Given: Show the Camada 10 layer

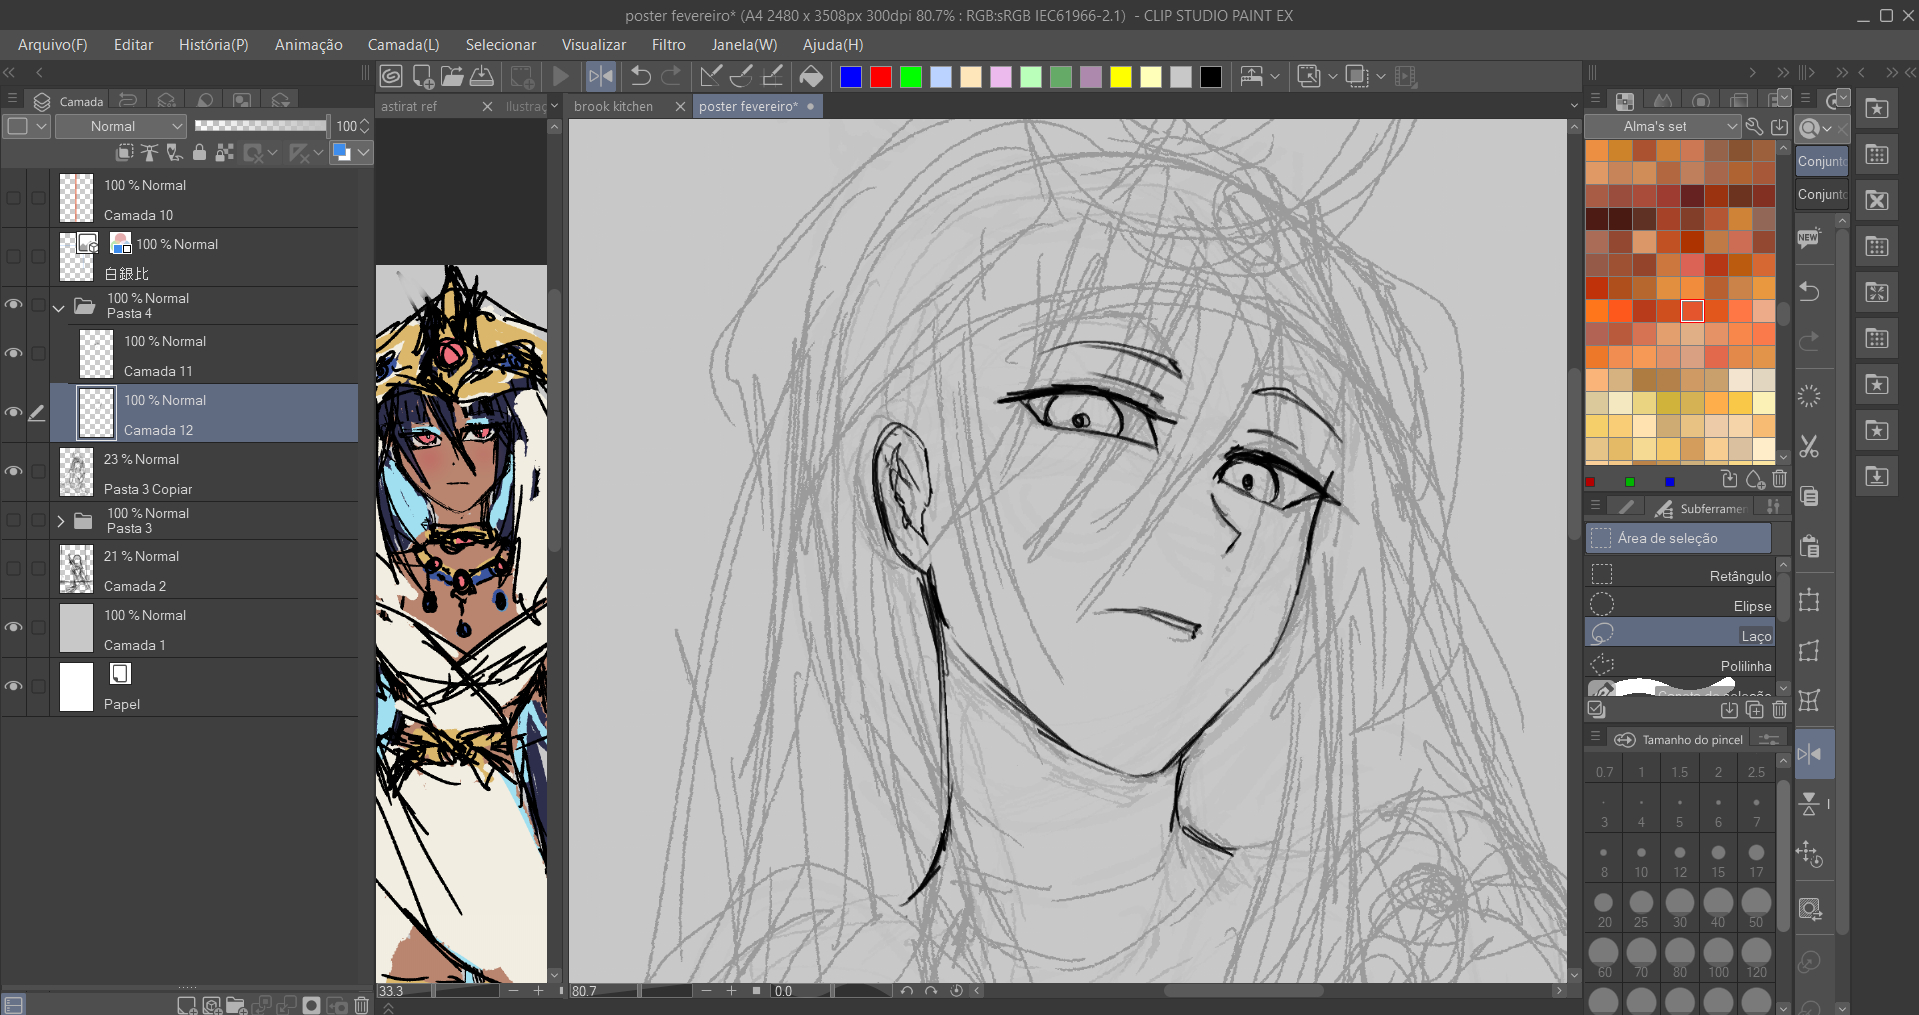Looking at the screenshot, I should 14,198.
